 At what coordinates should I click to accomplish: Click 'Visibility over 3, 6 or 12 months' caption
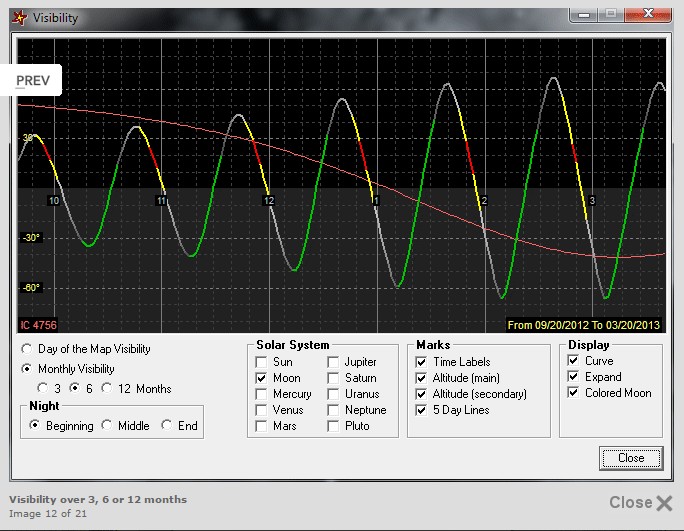coord(98,500)
